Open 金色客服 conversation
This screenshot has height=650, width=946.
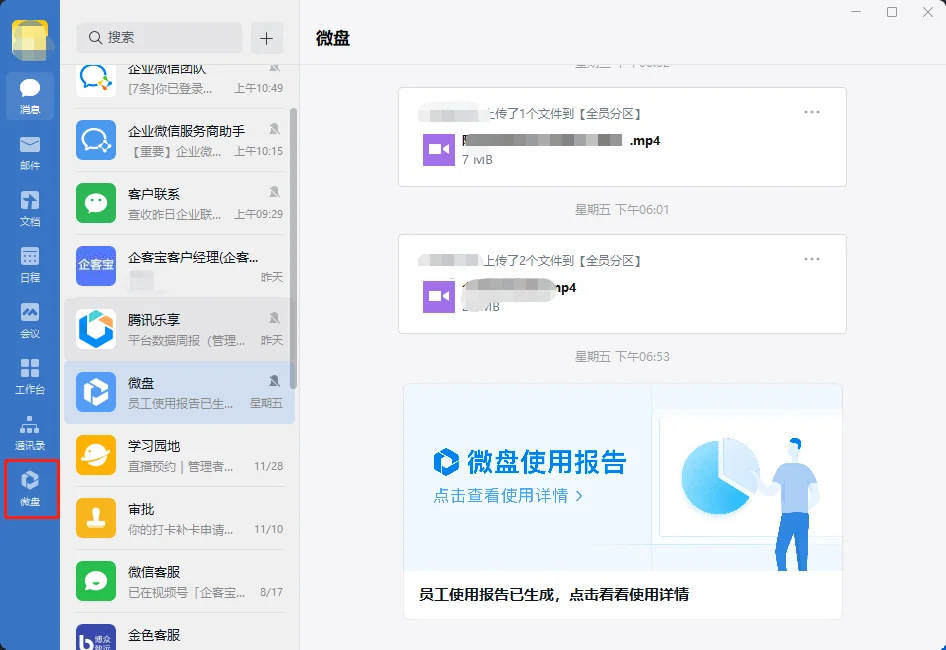pos(179,632)
